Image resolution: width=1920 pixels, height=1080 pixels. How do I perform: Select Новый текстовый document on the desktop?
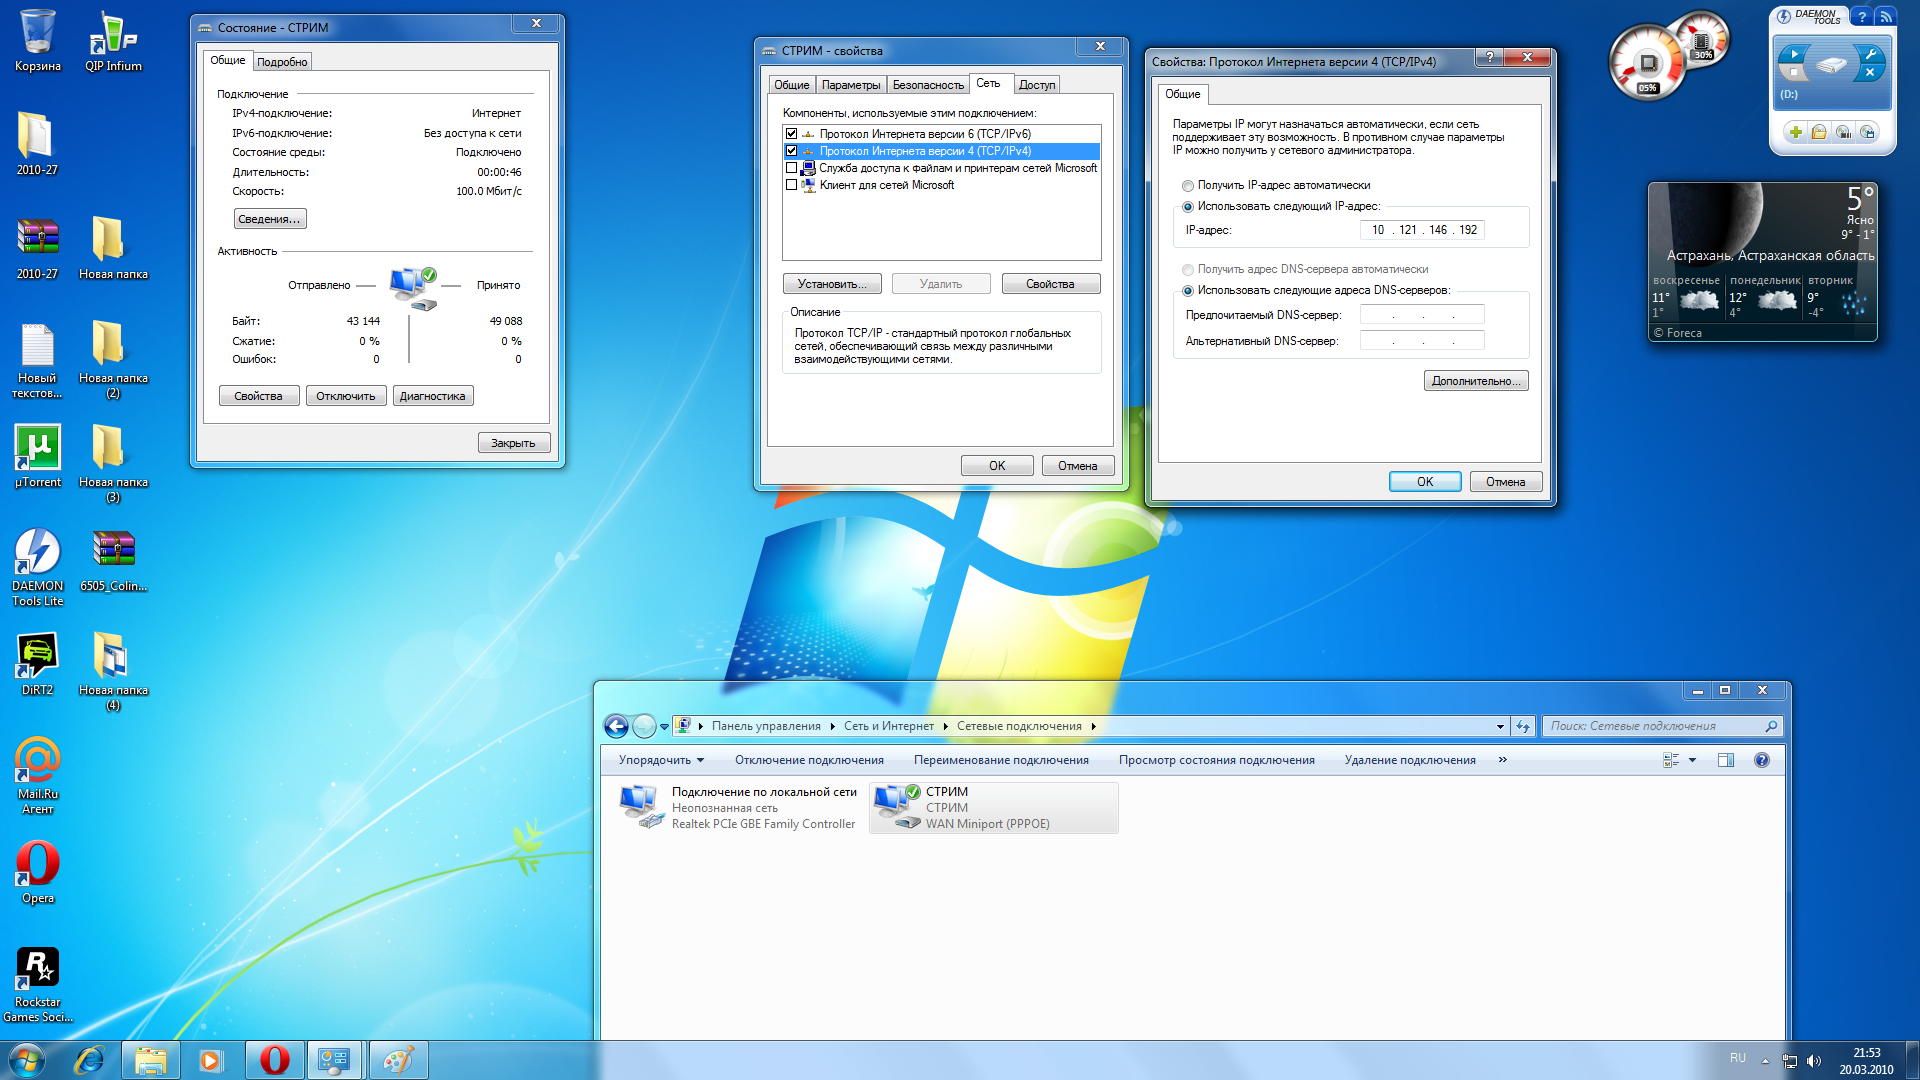(37, 360)
